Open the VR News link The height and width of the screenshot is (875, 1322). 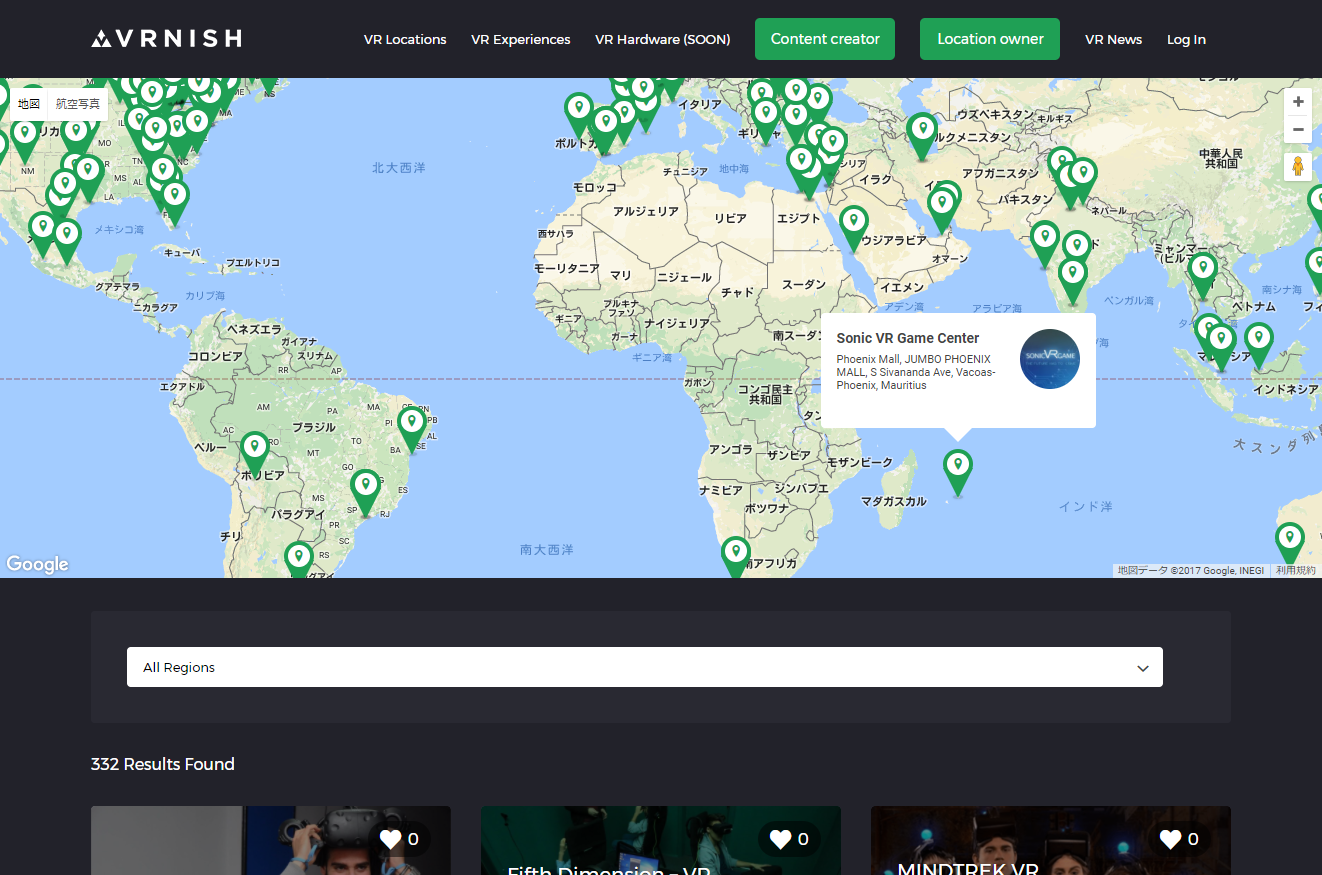pyautogui.click(x=1113, y=40)
